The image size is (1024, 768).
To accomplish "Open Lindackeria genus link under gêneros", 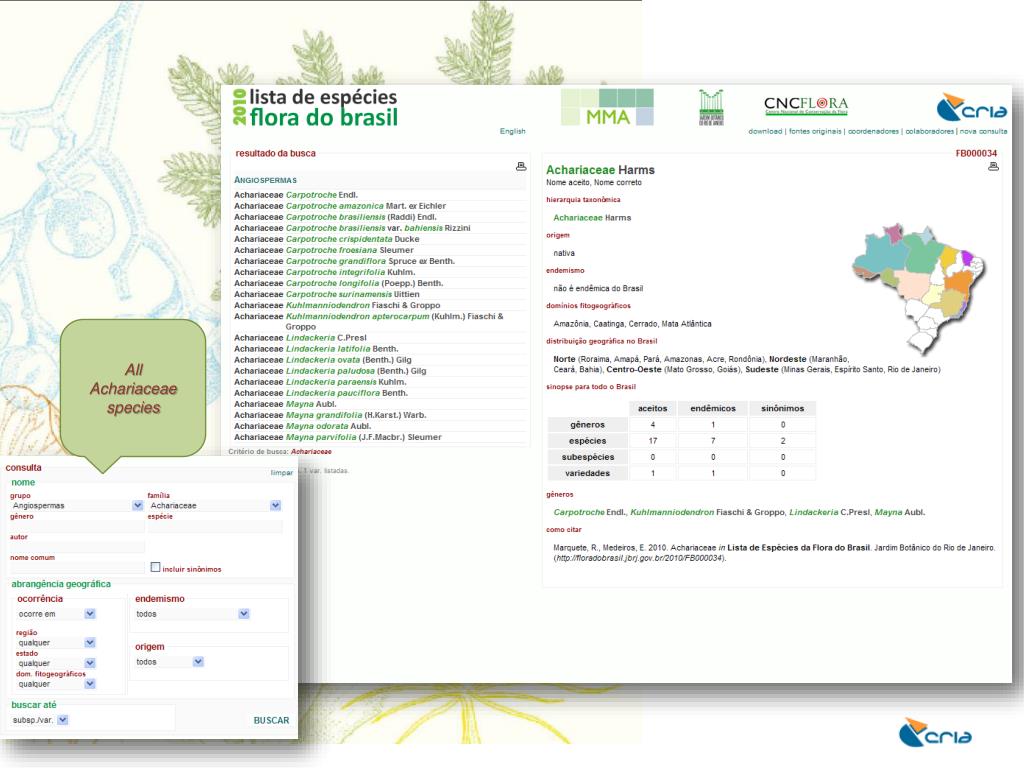I will (814, 512).
